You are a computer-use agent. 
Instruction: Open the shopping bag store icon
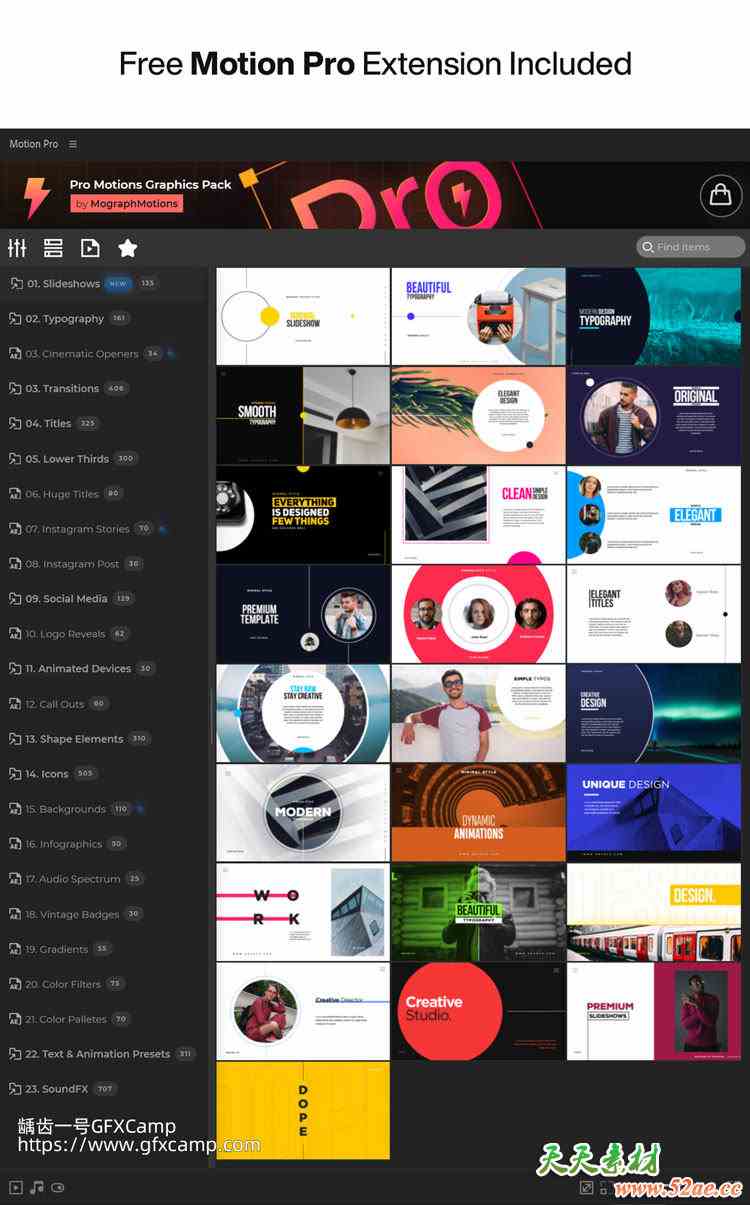pyautogui.click(x=720, y=195)
